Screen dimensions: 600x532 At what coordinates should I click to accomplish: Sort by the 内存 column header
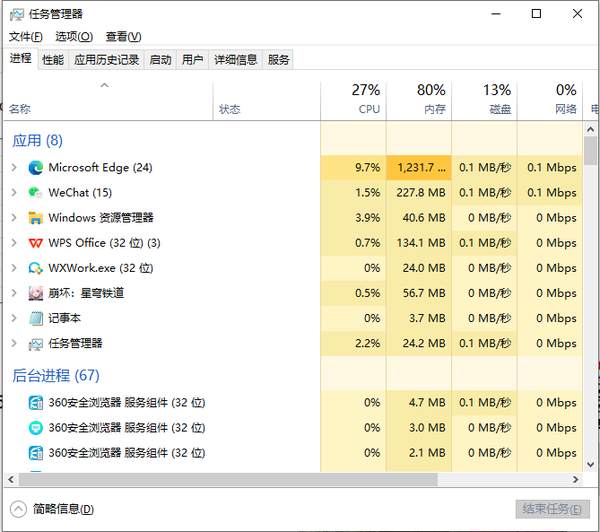(x=419, y=101)
